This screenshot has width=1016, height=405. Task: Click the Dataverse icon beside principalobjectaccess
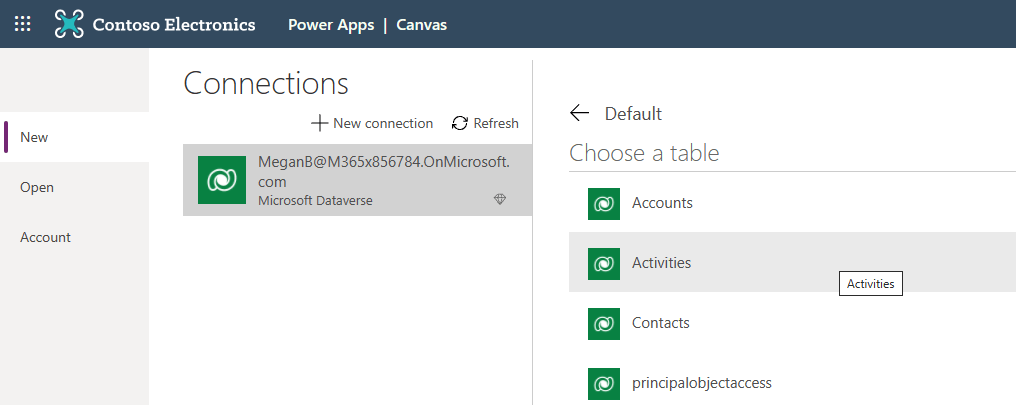click(604, 383)
